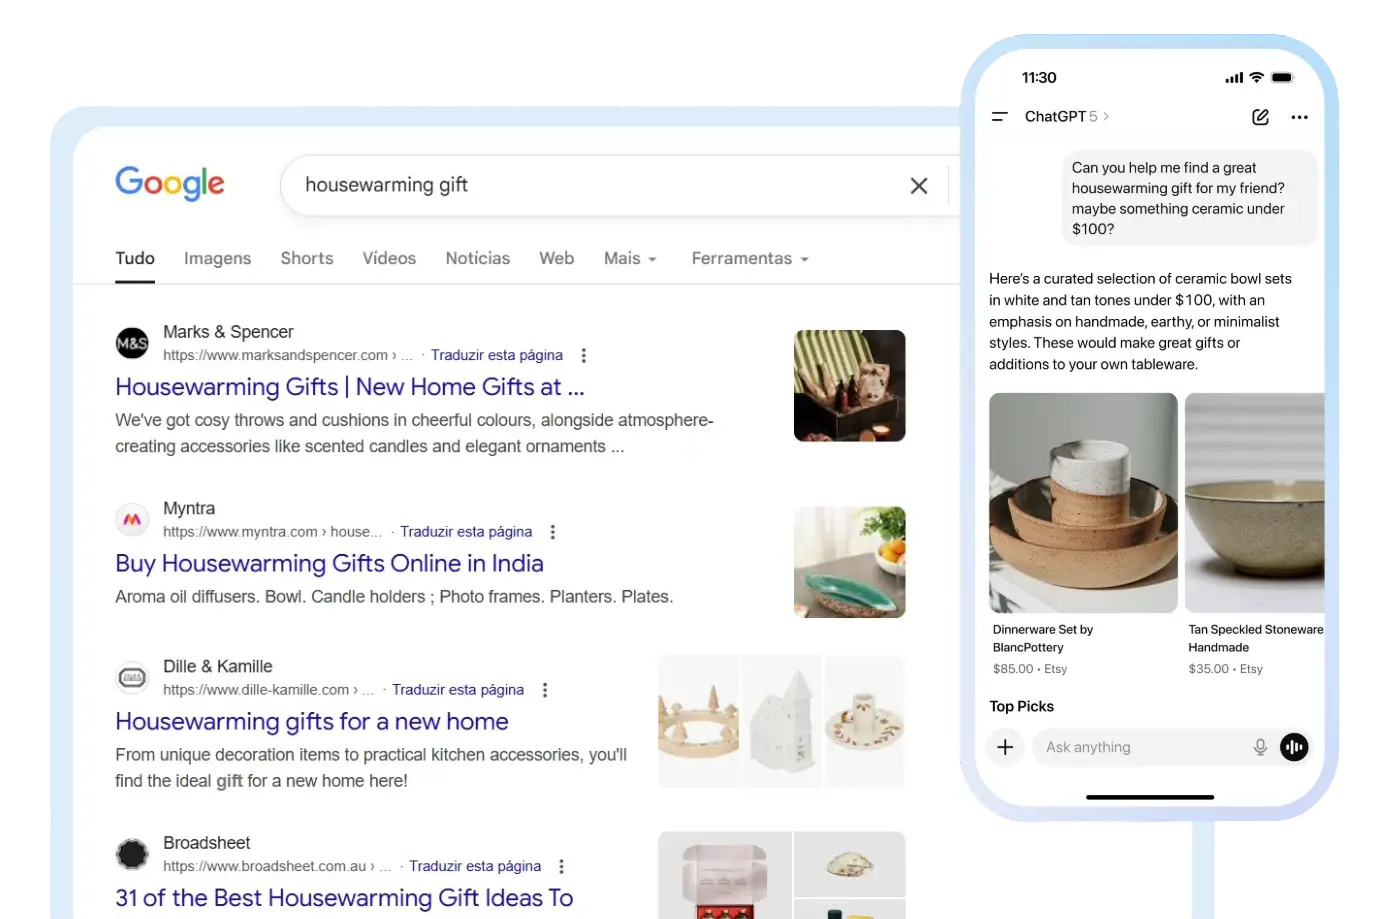Start ChatGPT voice mode with the waveform icon
This screenshot has height=919, width=1384.
(1294, 747)
